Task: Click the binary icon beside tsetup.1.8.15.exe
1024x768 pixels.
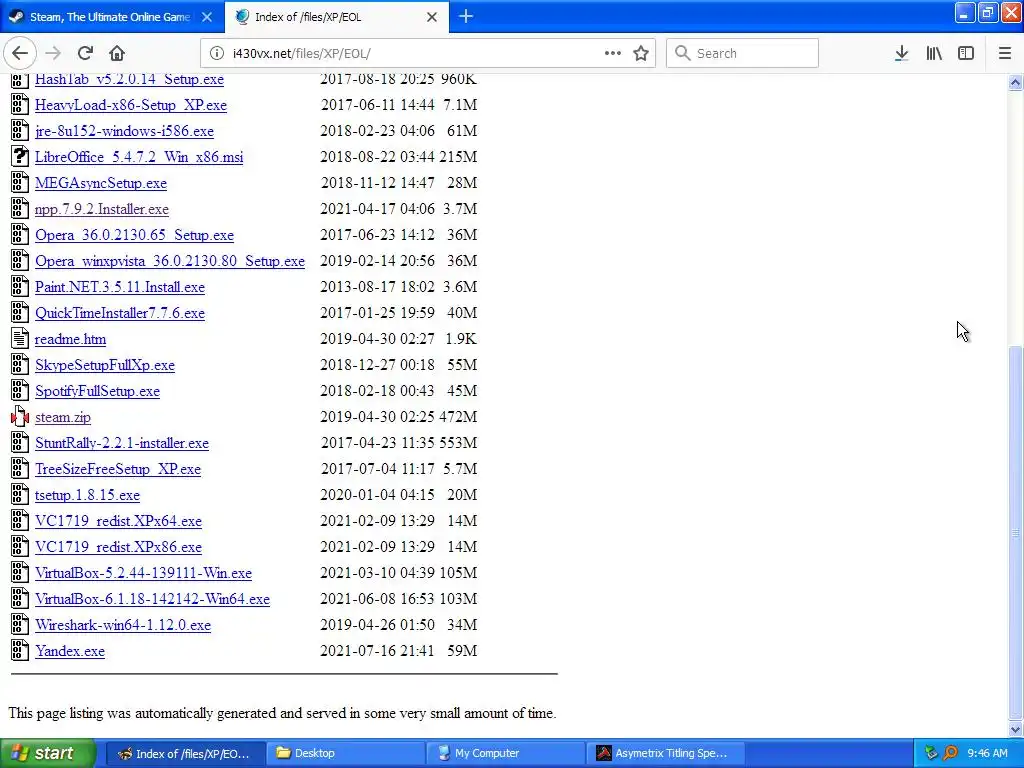Action: pyautogui.click(x=20, y=494)
